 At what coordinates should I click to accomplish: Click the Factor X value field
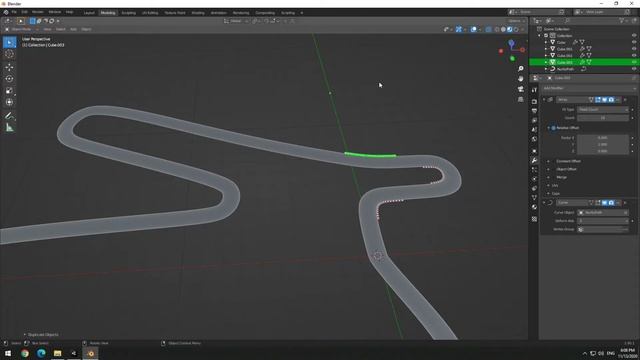603,138
